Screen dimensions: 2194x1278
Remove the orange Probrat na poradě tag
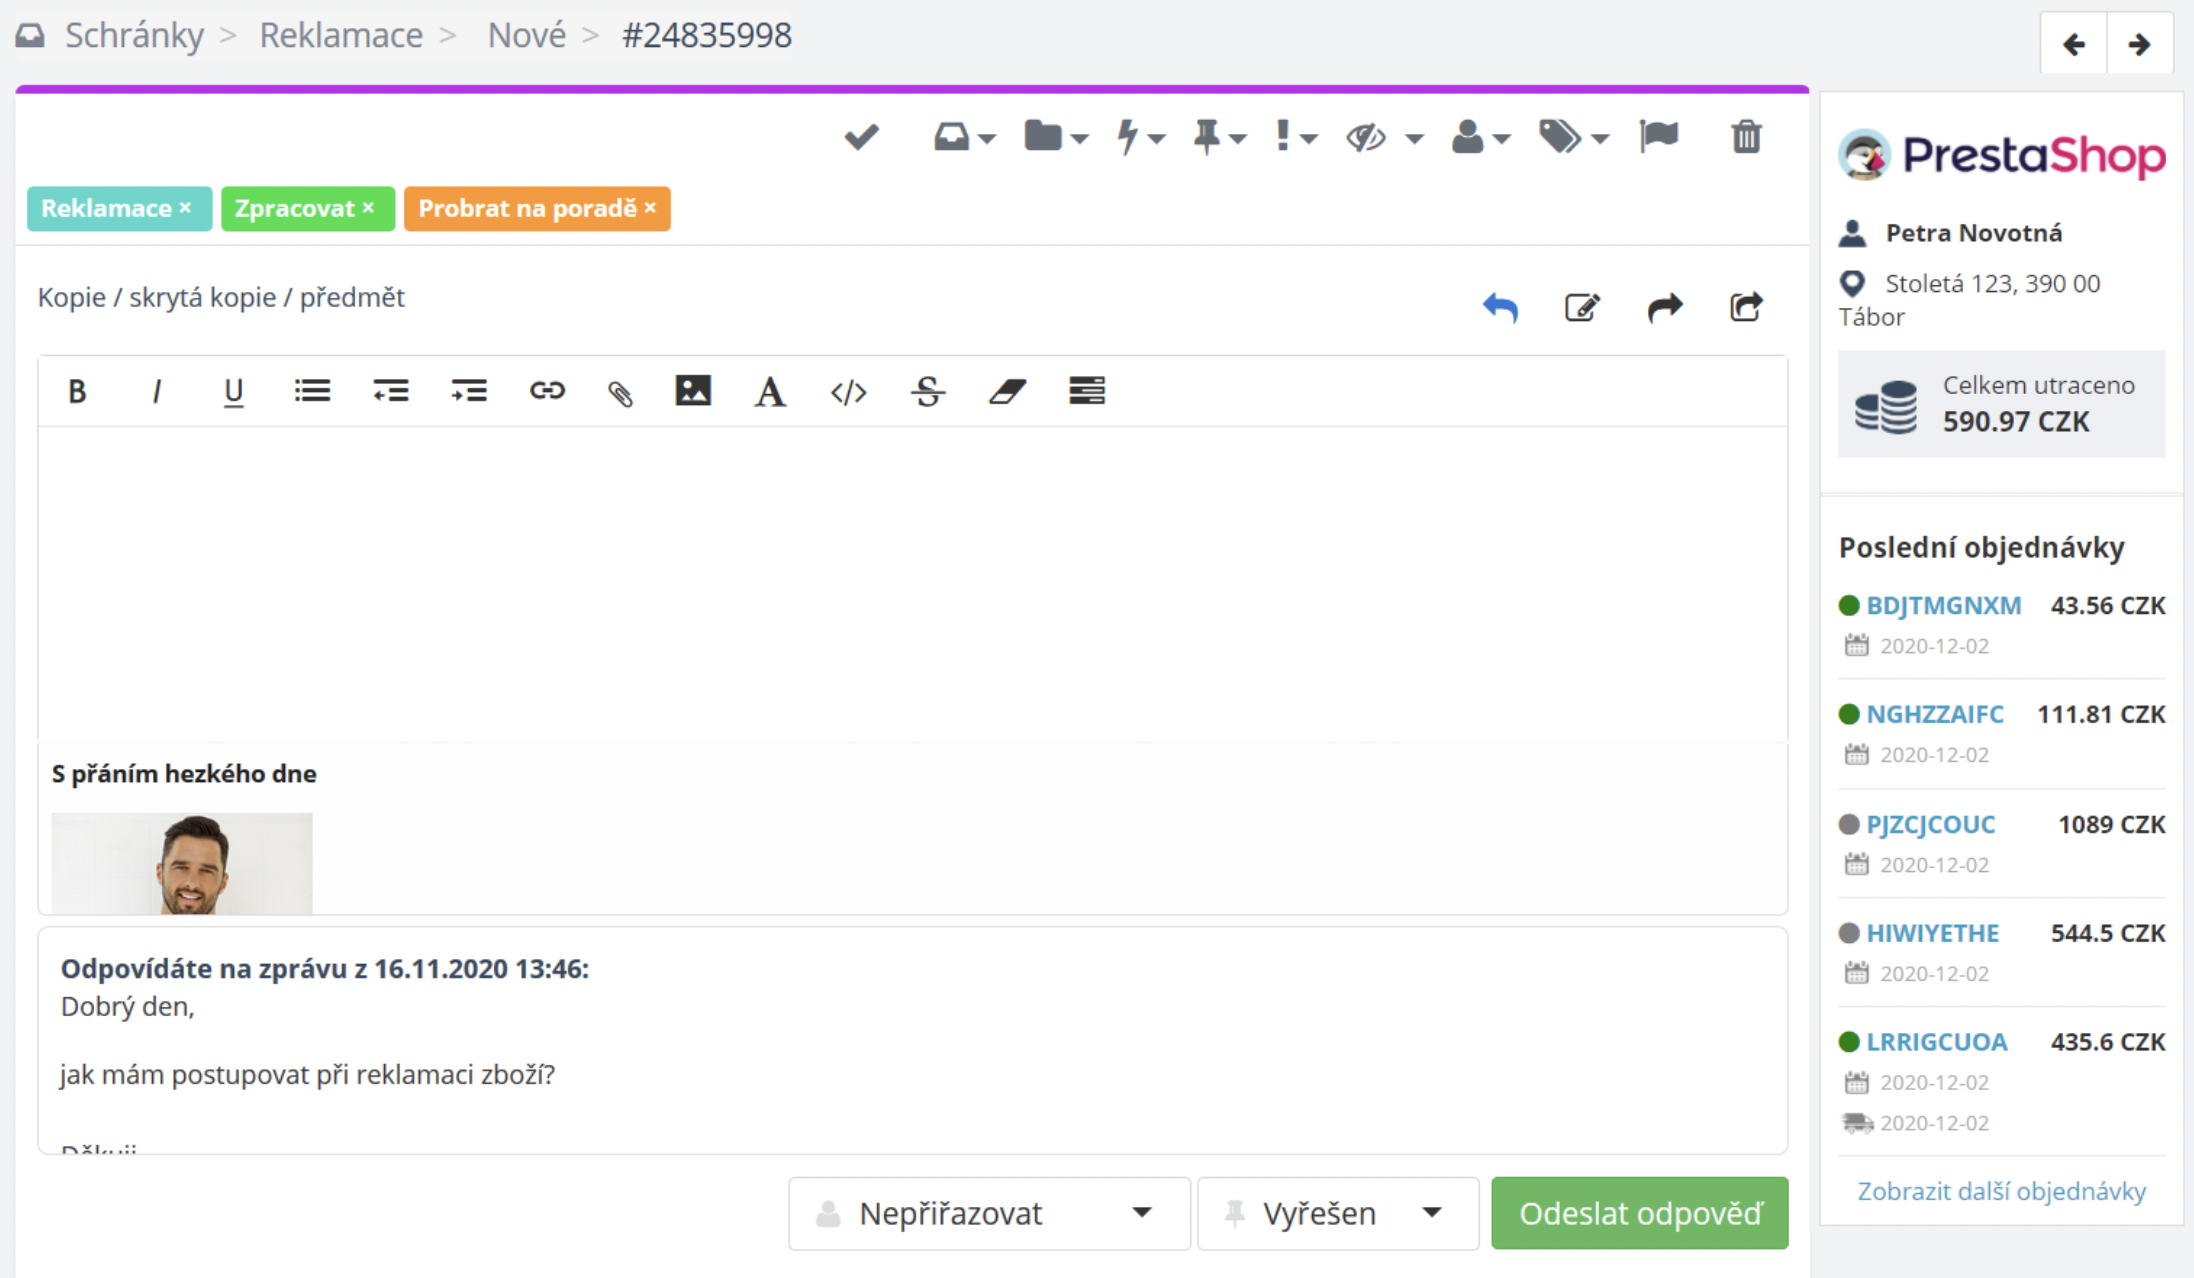[x=651, y=208]
